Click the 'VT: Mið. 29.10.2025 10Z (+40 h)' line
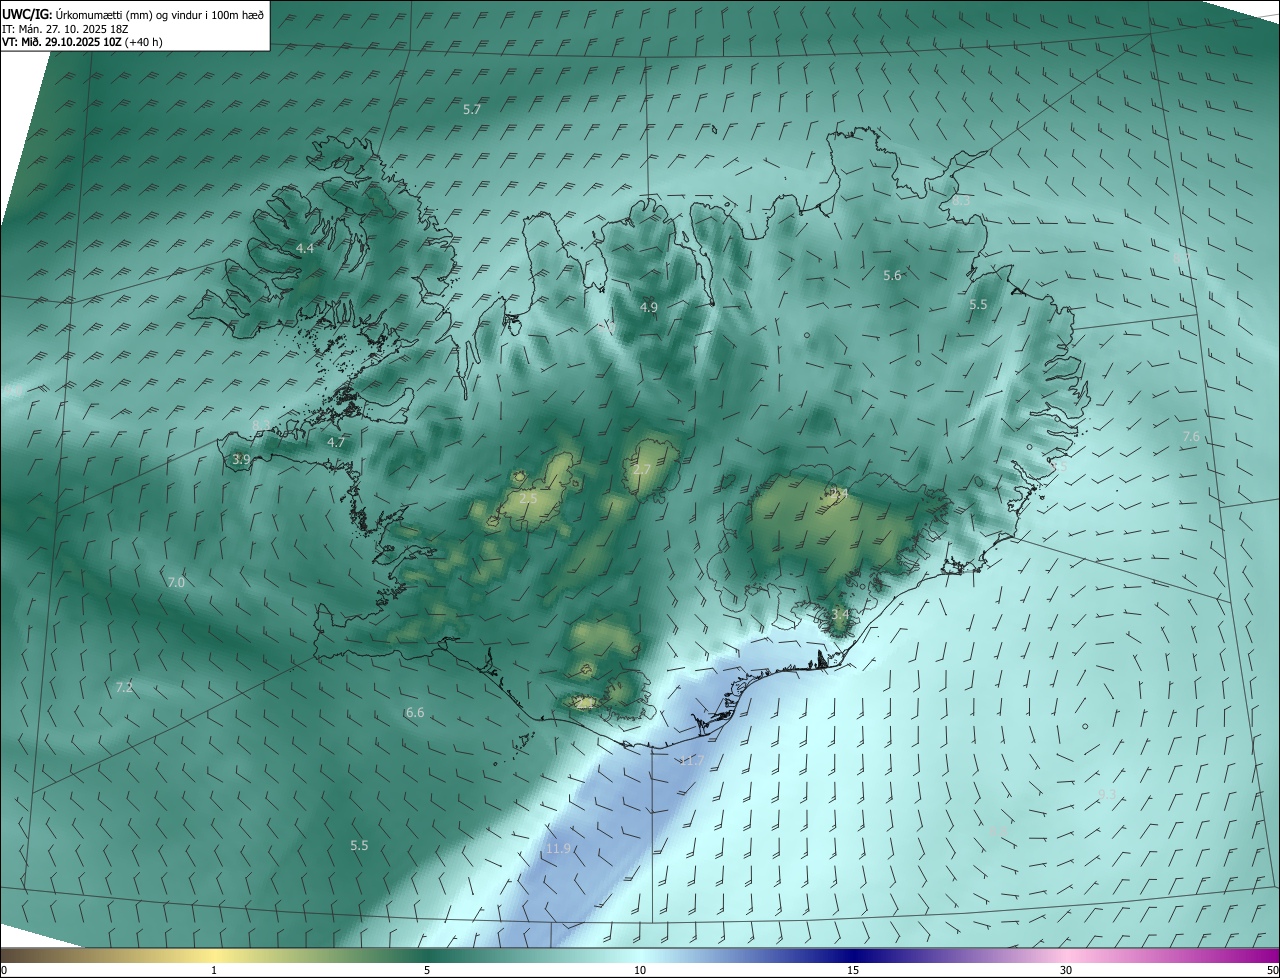Screen dimensions: 1280x978 point(82,42)
